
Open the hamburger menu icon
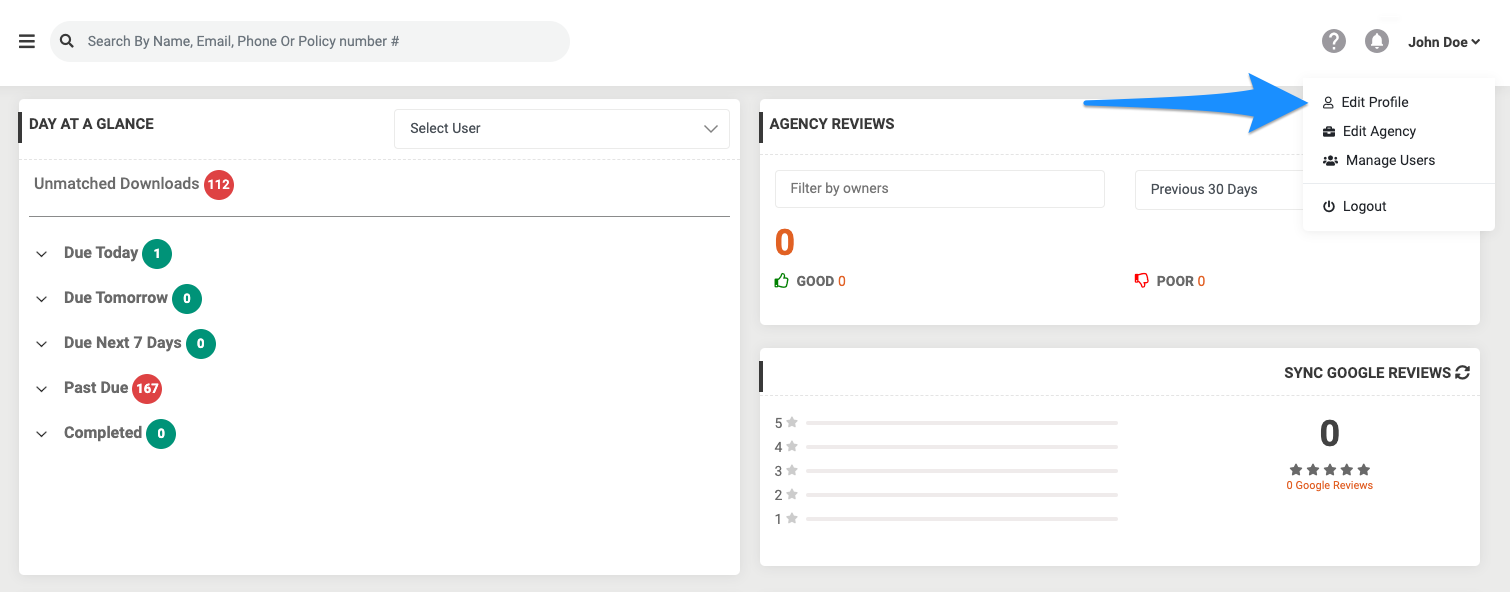click(x=27, y=42)
